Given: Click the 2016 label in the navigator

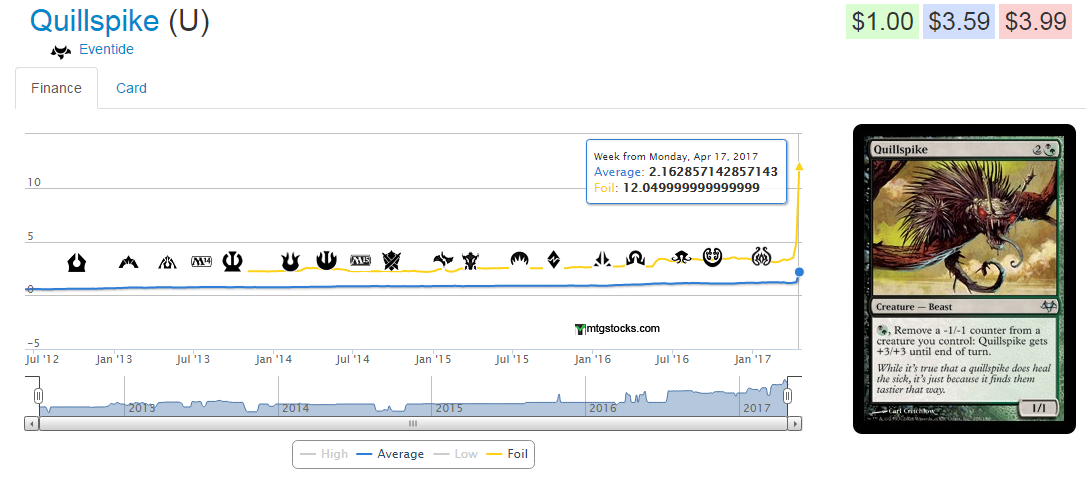Looking at the screenshot, I should click(x=603, y=408).
